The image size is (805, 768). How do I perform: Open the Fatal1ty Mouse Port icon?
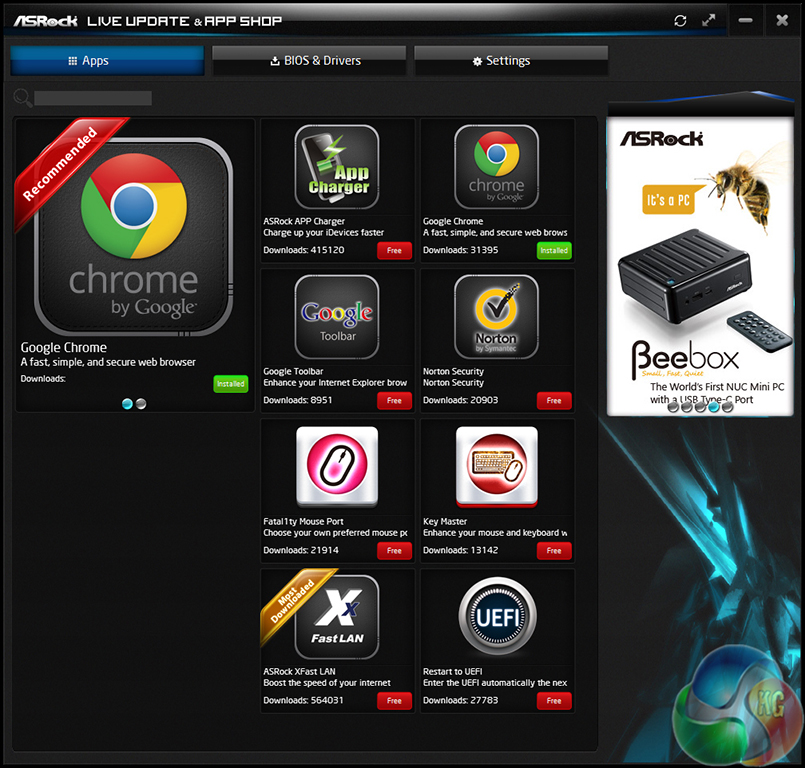click(x=337, y=467)
